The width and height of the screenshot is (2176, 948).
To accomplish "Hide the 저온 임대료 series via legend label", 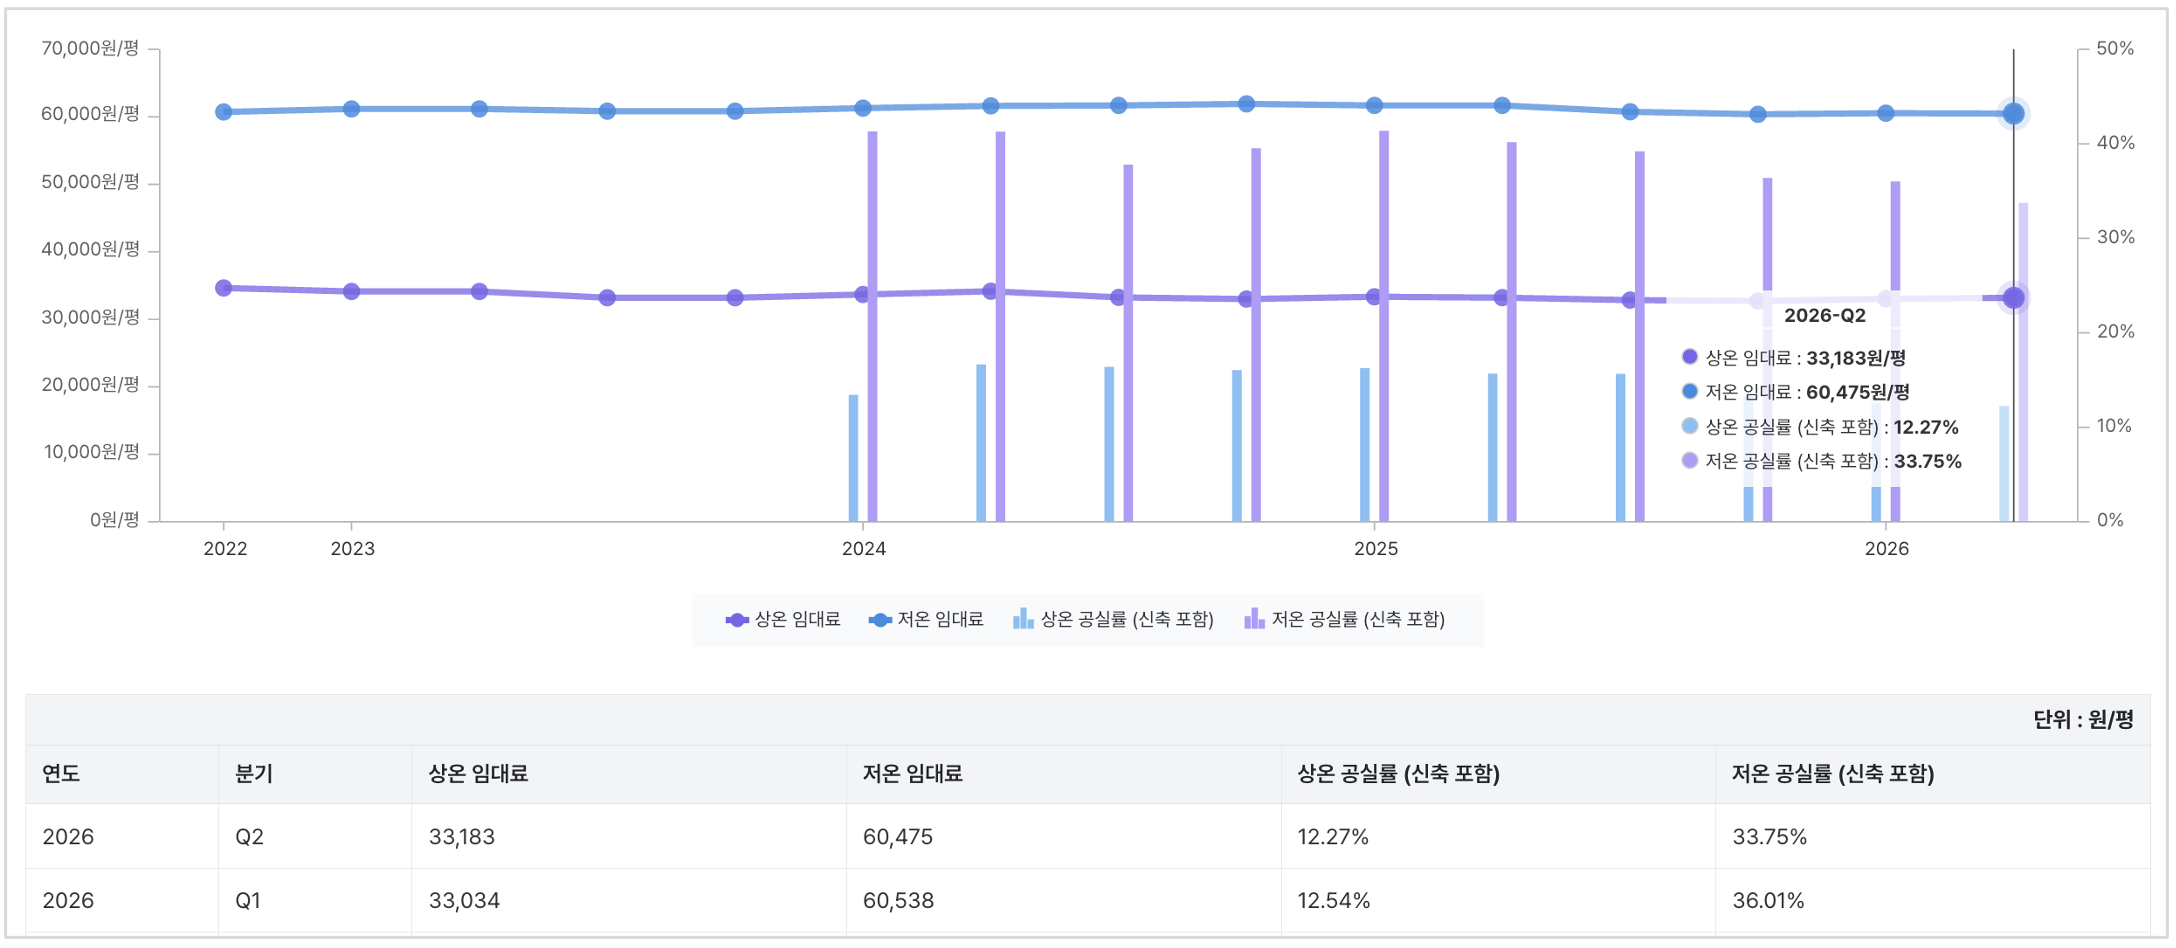I will 940,620.
